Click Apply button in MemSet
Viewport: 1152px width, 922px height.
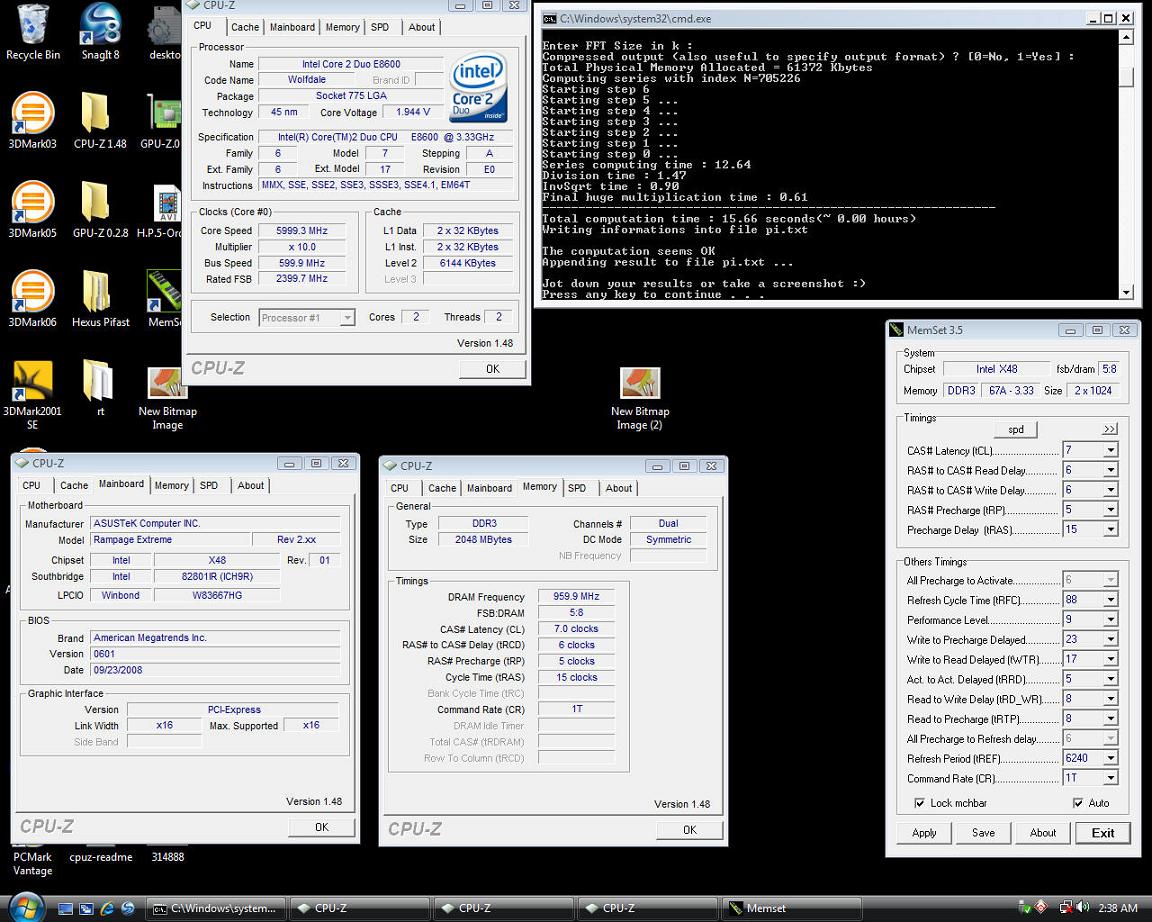924,832
